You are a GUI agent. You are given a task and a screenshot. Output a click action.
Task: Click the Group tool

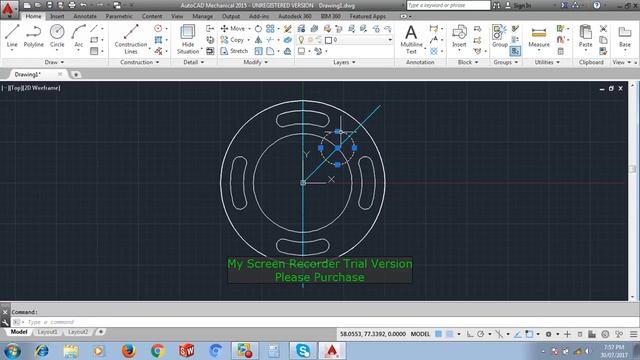[500, 36]
